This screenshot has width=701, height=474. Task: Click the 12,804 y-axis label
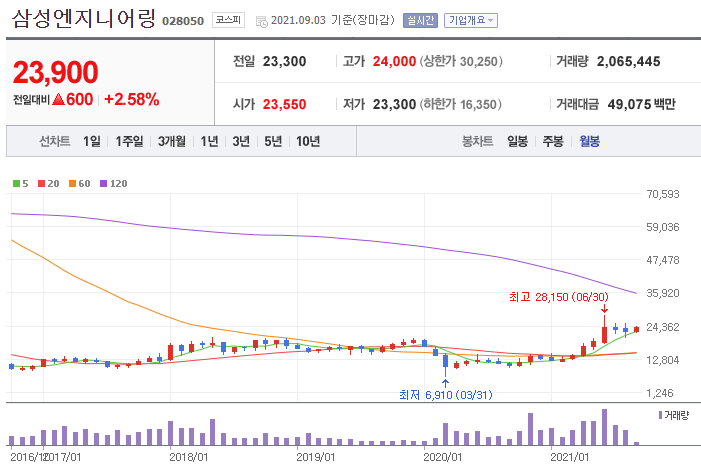click(x=663, y=360)
